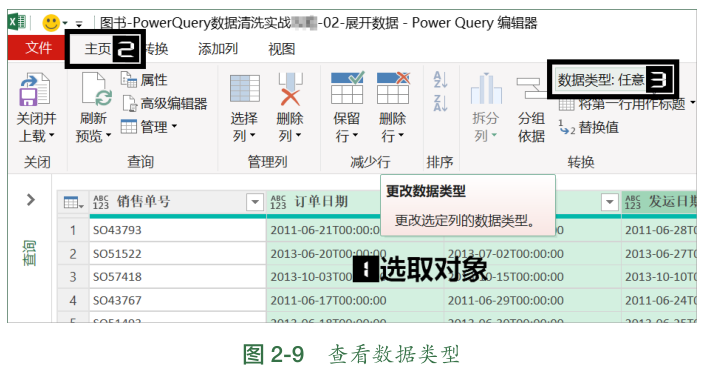Click the Excel app icon in title bar
Image resolution: width=711 pixels, height=369 pixels.
tap(17, 22)
